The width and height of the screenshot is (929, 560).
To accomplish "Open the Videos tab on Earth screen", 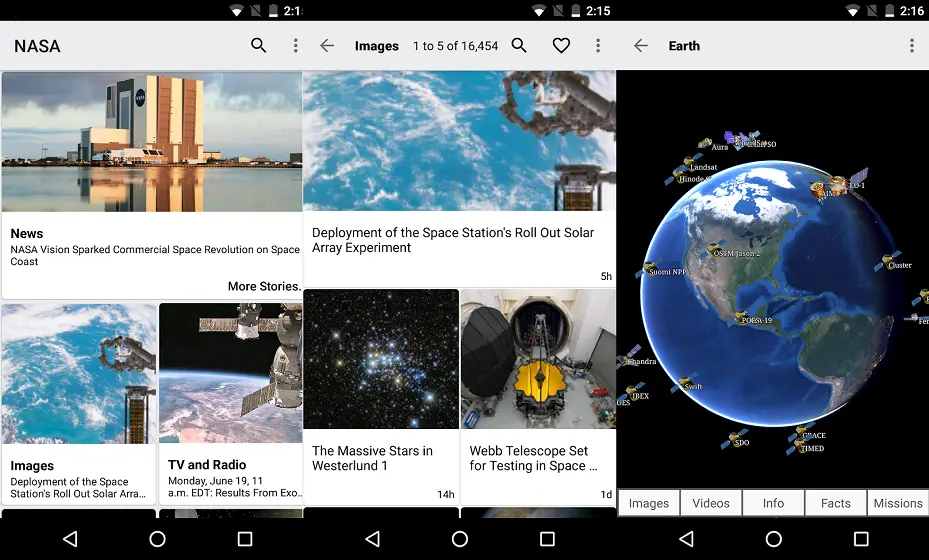I will tap(711, 503).
